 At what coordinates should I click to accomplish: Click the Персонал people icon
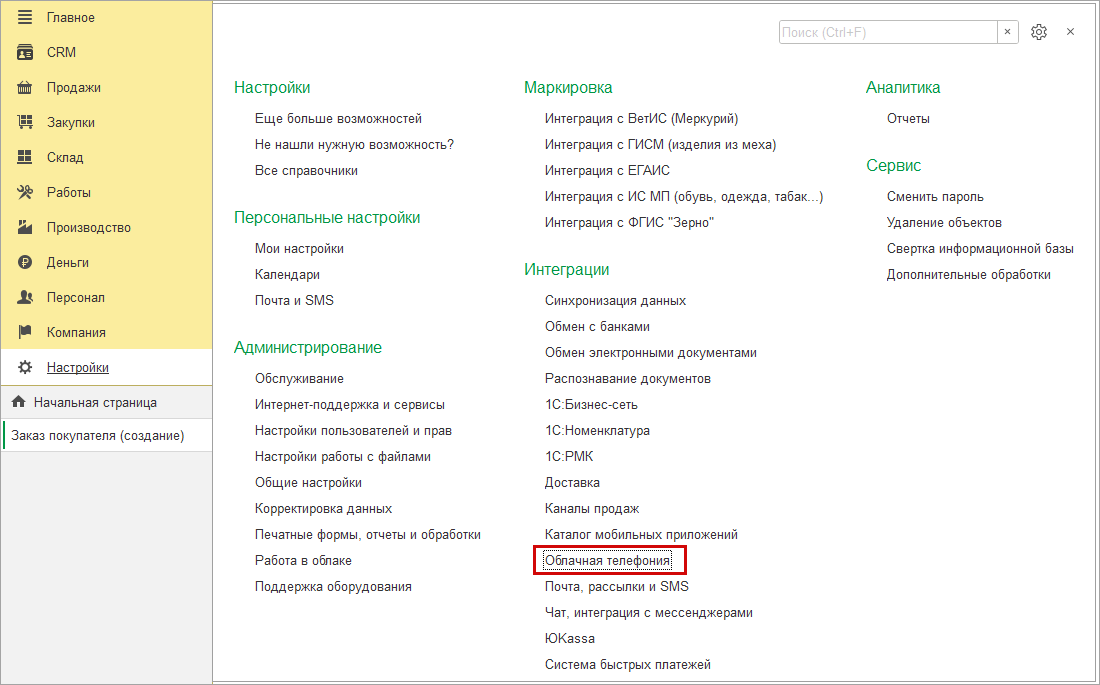click(x=25, y=298)
